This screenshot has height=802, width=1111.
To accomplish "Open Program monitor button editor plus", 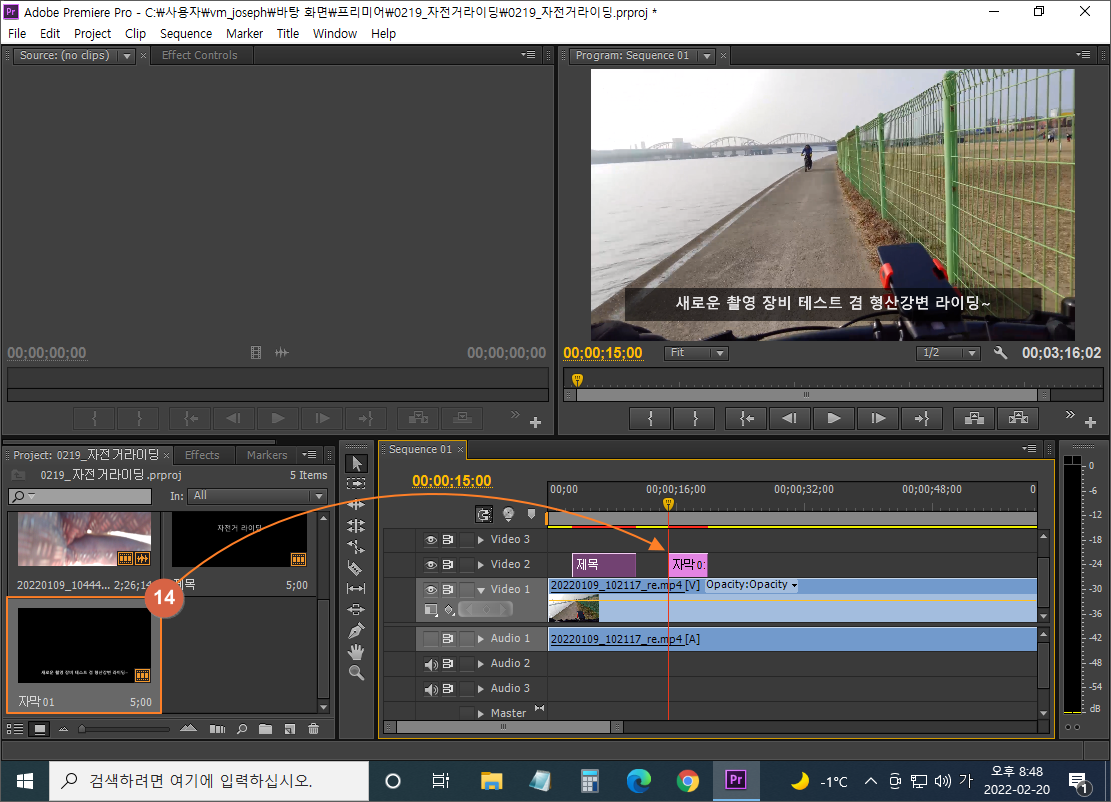I will click(1090, 423).
